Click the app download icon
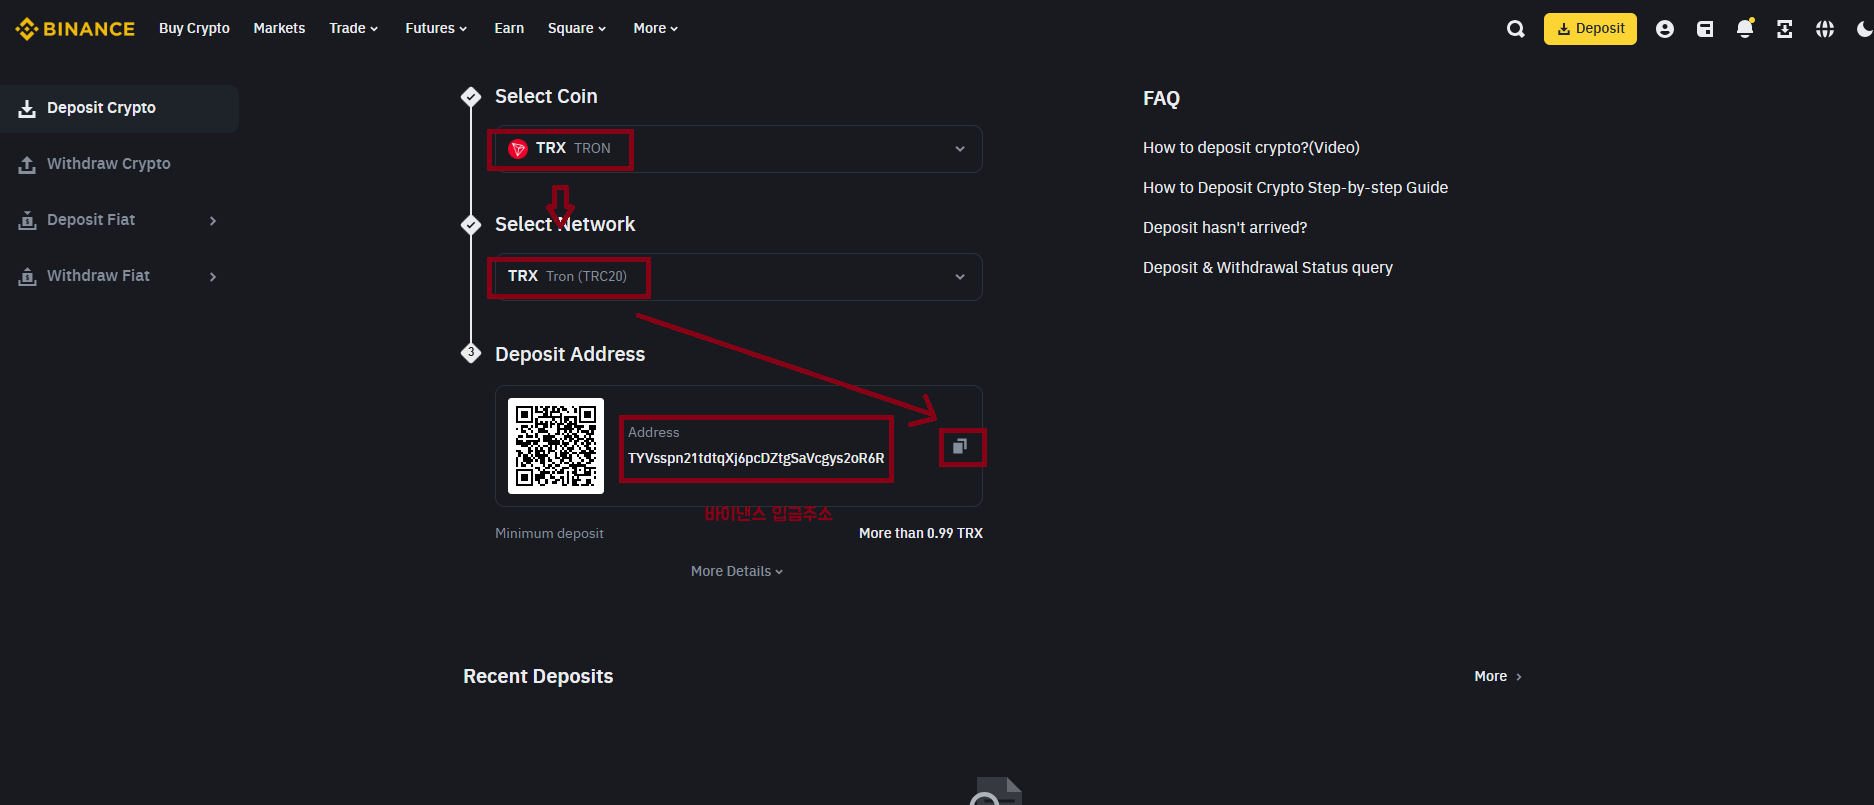 click(x=1785, y=29)
